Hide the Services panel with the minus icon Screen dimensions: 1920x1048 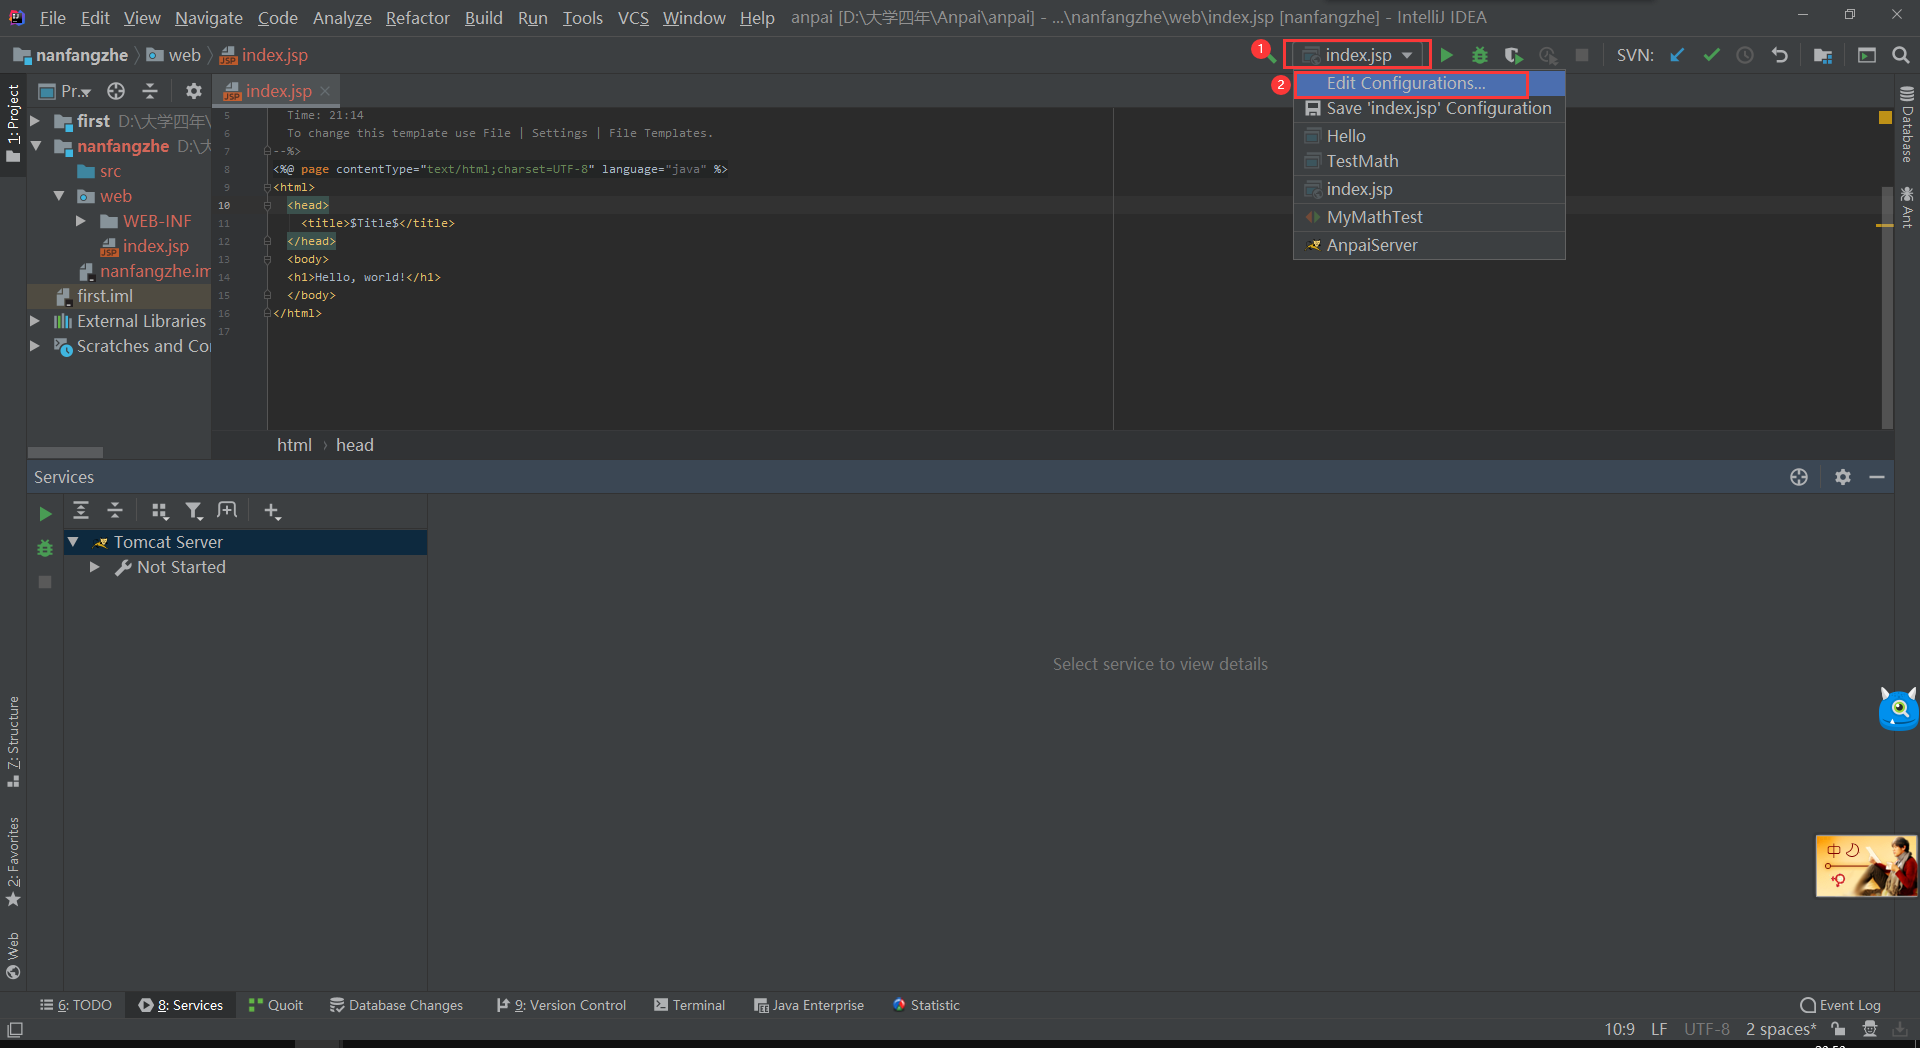[x=1877, y=477]
